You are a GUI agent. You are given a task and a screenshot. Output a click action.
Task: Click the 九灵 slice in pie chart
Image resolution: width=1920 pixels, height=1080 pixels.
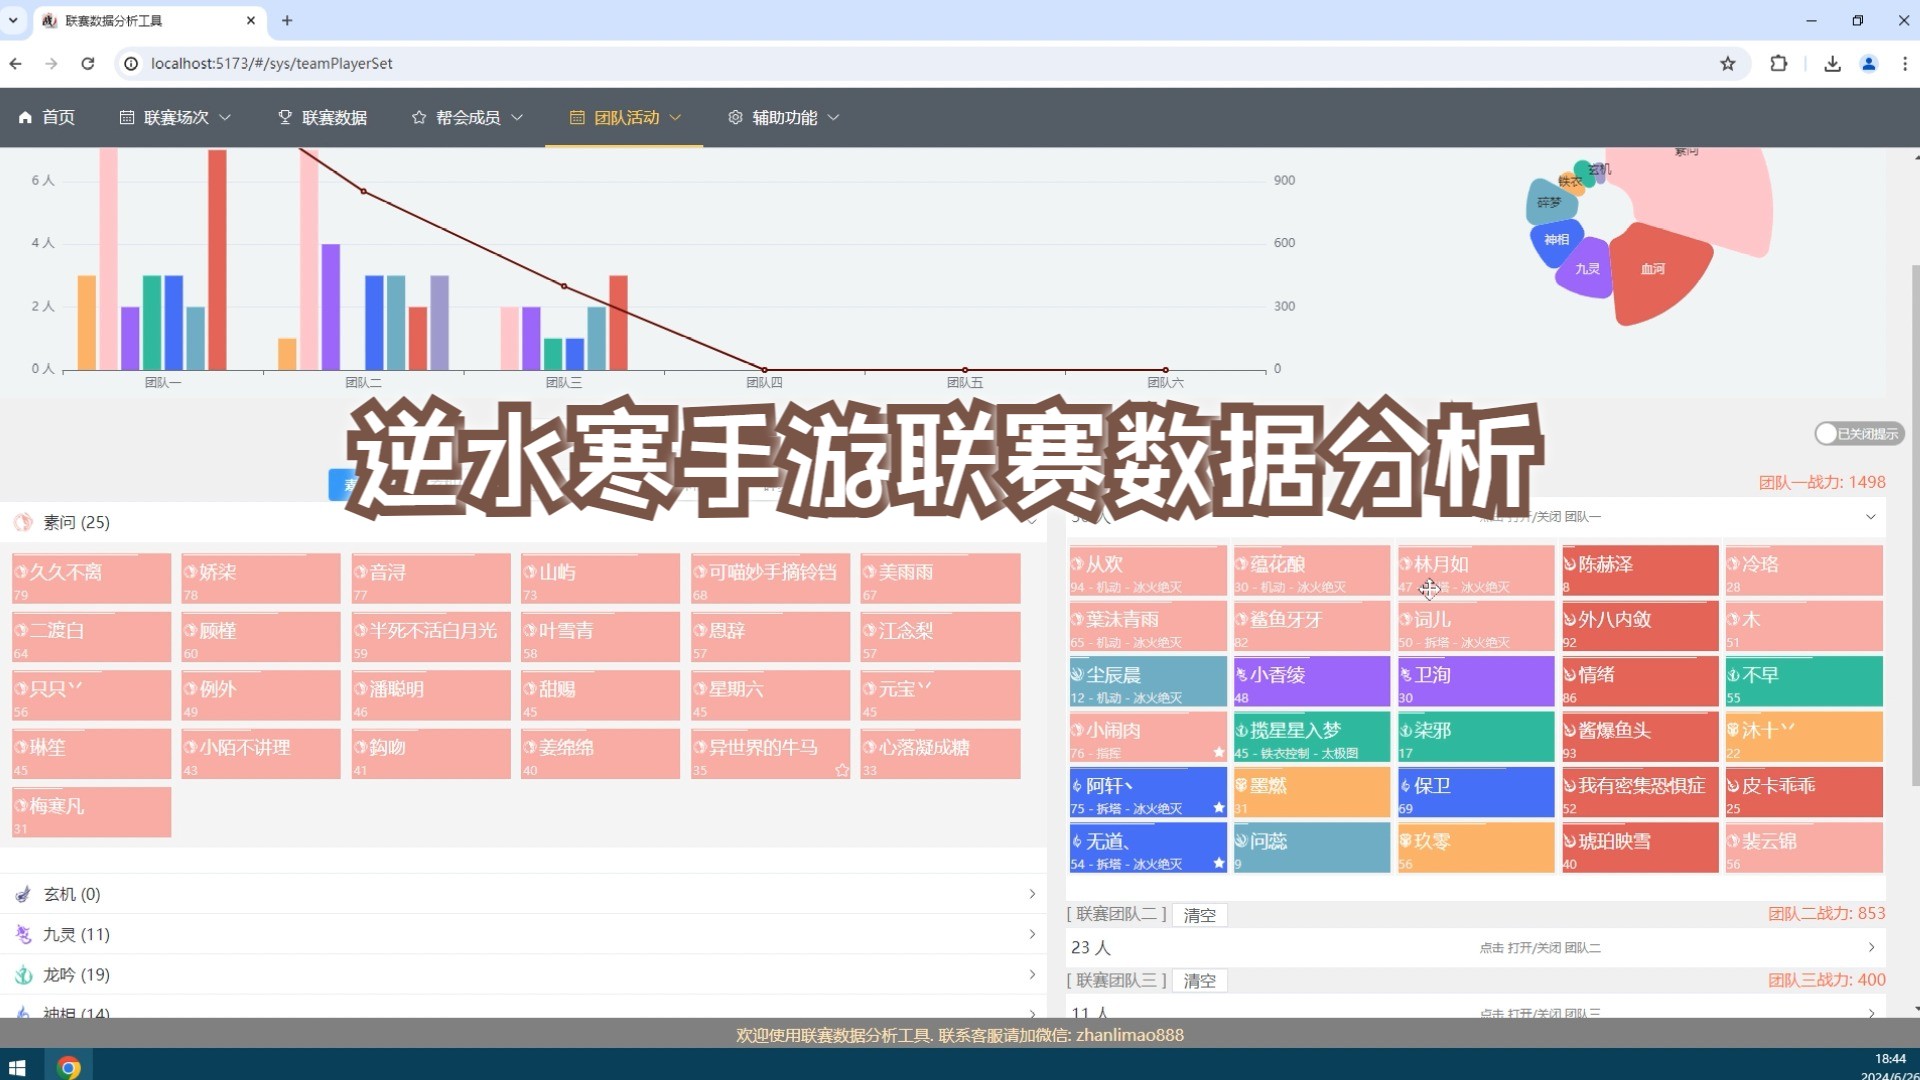pyautogui.click(x=1586, y=269)
